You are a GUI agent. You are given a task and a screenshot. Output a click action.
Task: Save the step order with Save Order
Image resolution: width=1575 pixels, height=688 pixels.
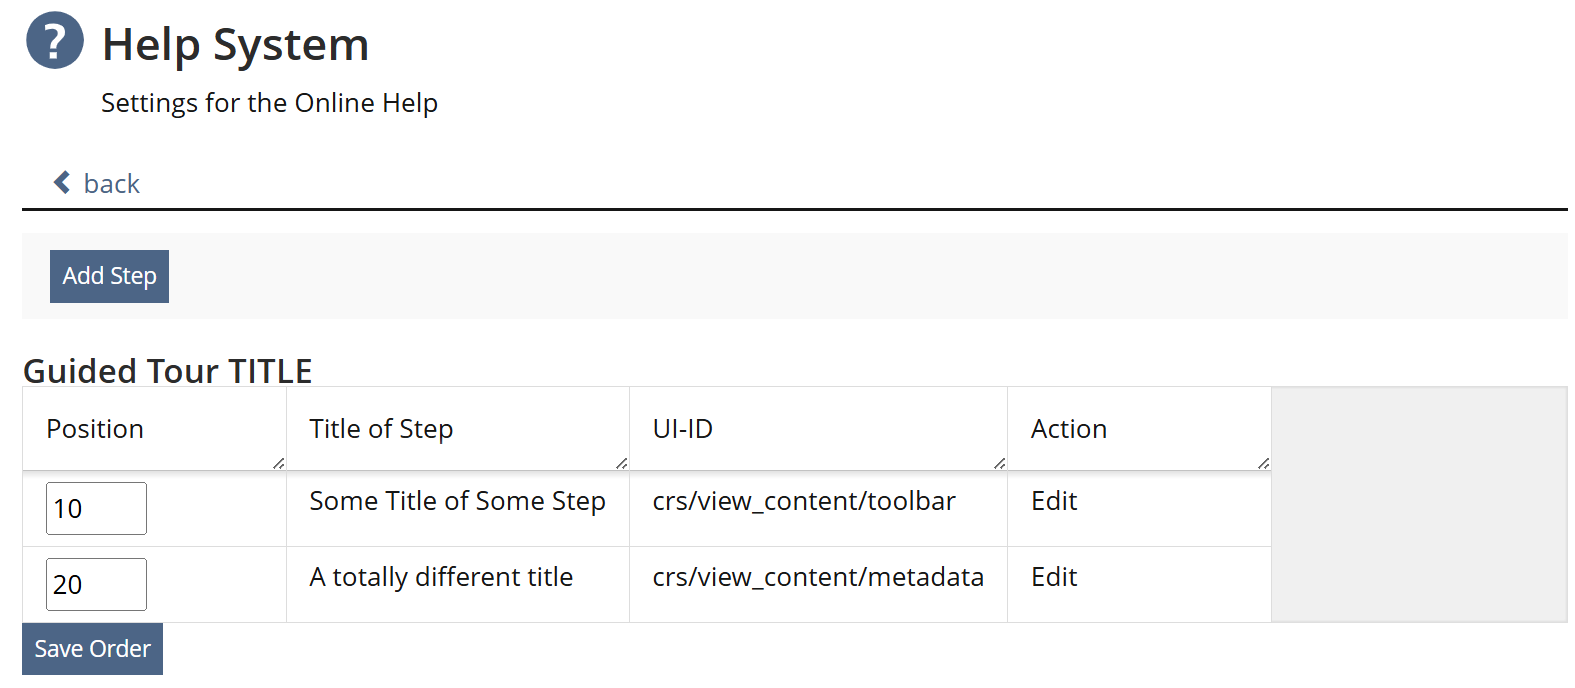coord(92,649)
